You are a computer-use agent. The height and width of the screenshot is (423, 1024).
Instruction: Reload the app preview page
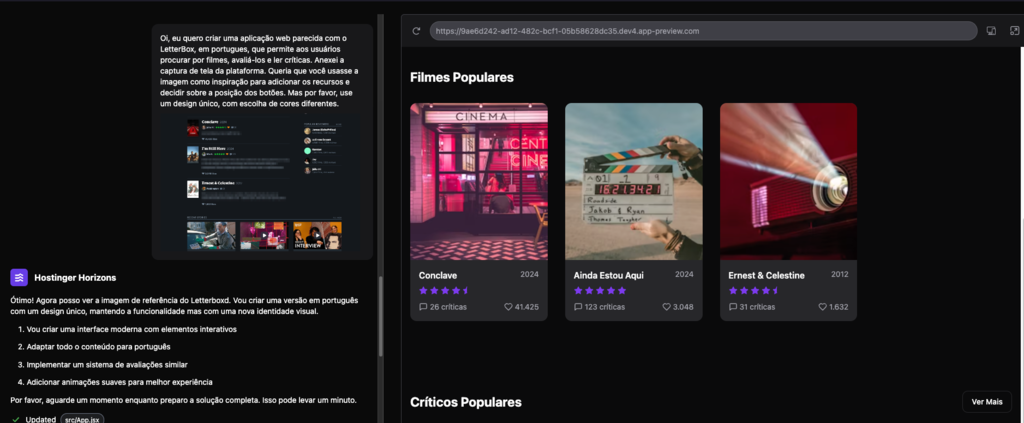click(x=416, y=31)
